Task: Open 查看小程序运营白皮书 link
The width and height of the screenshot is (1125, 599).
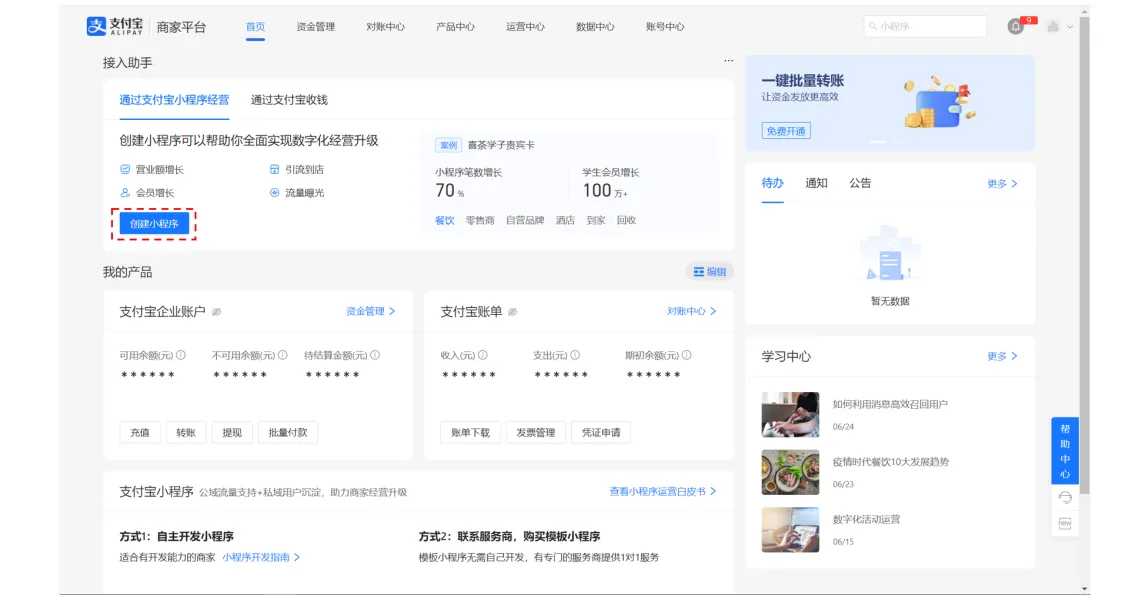Action: click(662, 491)
